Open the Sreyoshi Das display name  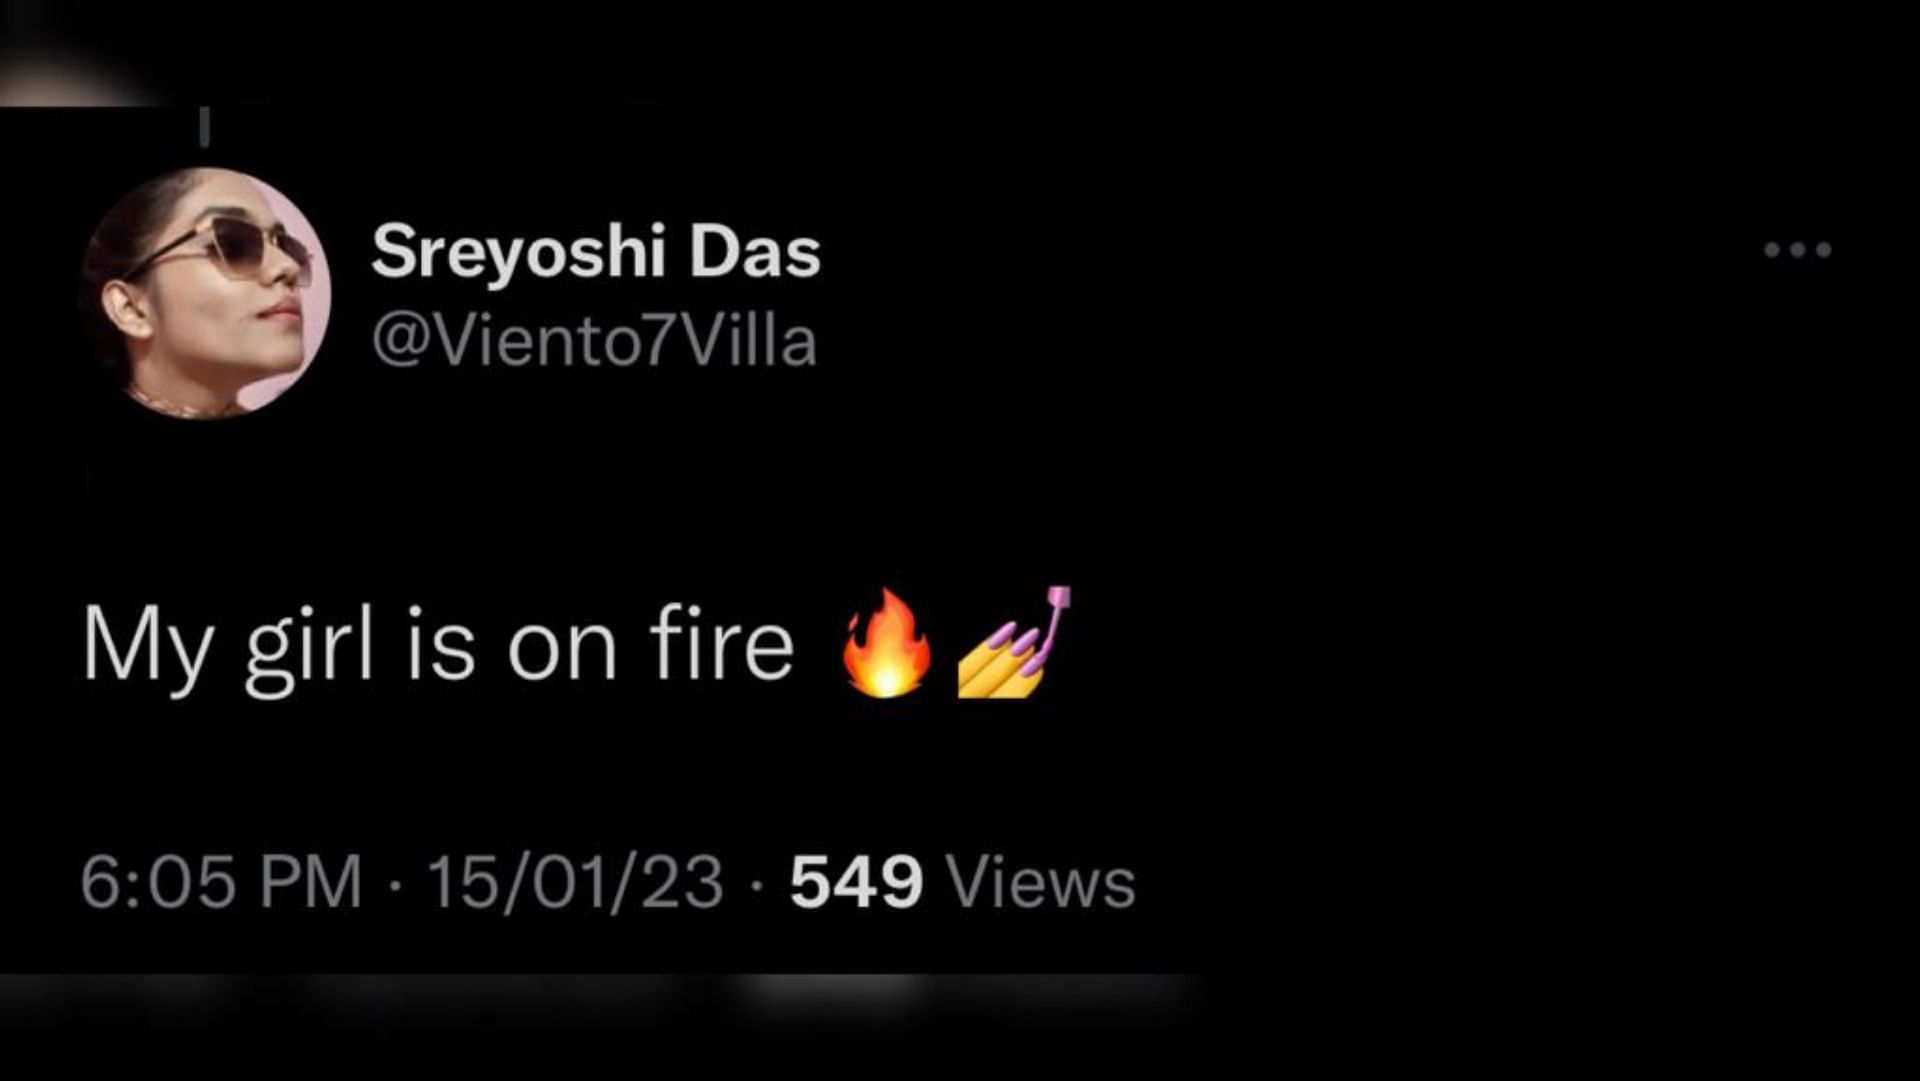point(596,251)
